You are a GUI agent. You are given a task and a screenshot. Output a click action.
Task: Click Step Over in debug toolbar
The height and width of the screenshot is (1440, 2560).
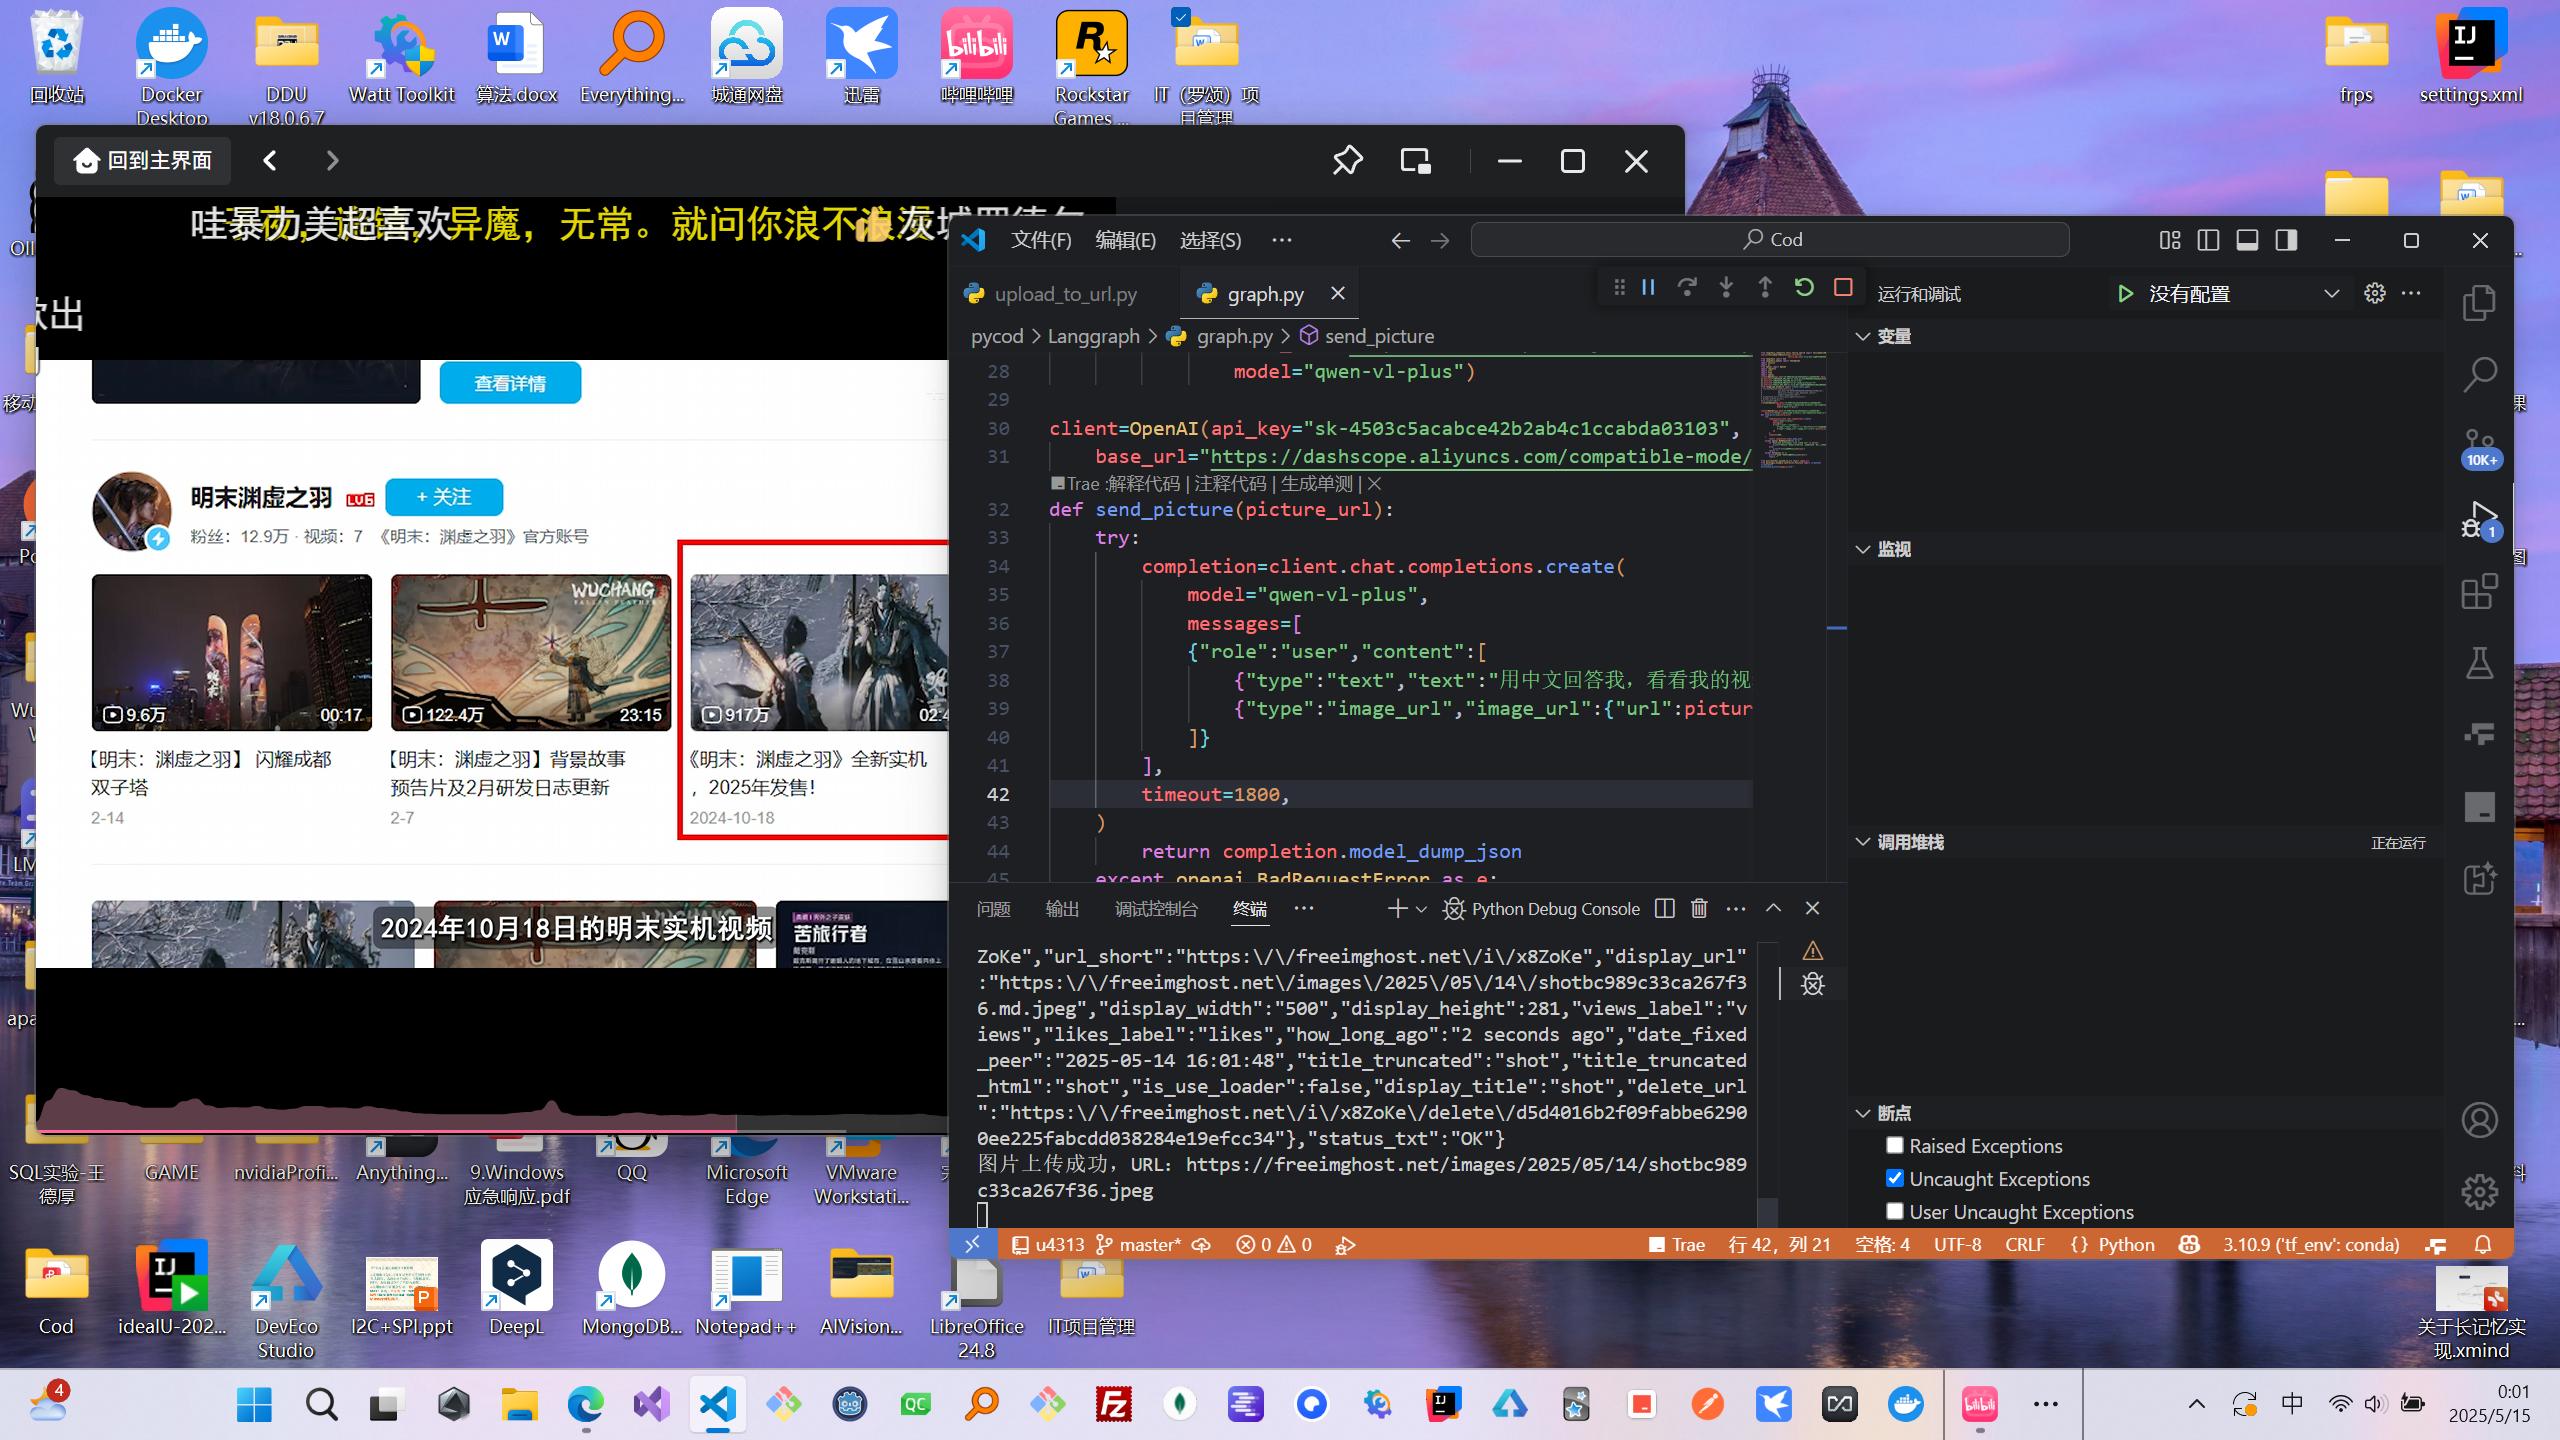point(1687,288)
